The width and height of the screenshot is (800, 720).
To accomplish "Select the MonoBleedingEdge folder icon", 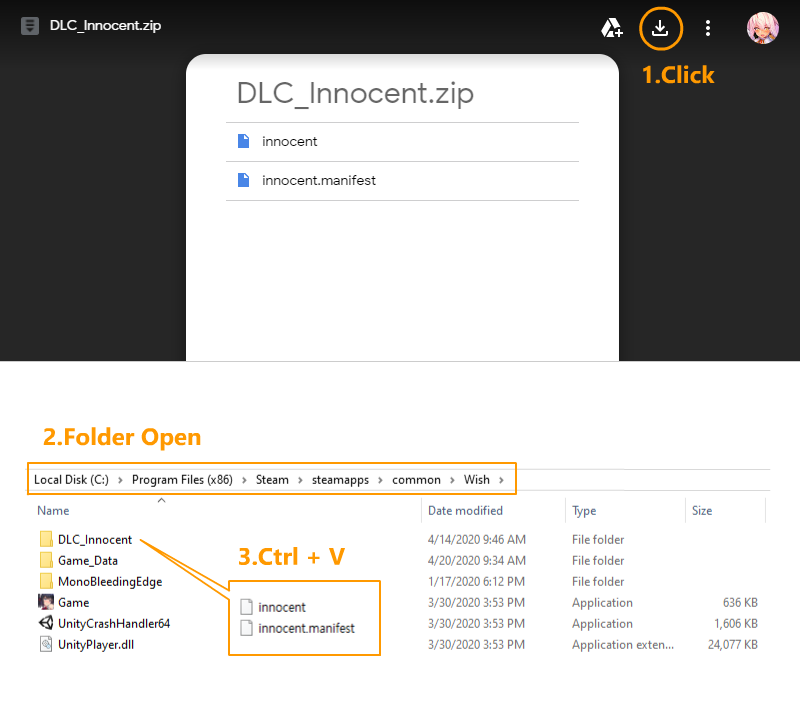I will coord(46,581).
